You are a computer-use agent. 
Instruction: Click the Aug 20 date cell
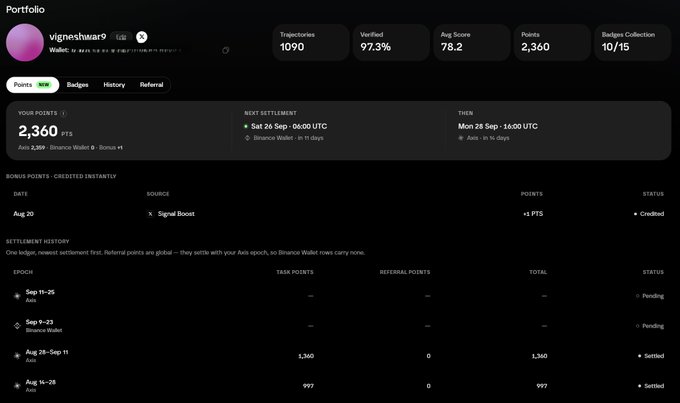click(23, 214)
